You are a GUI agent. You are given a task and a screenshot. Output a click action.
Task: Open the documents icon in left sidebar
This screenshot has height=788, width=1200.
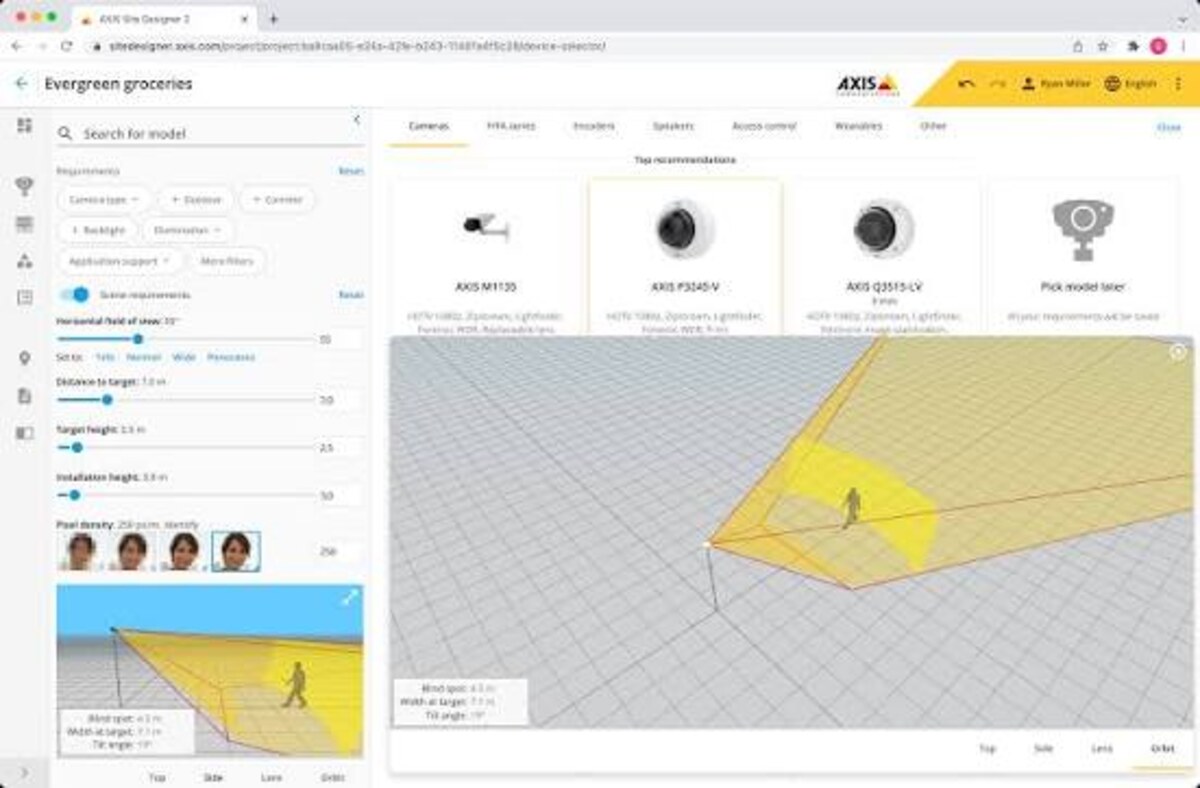pyautogui.click(x=25, y=396)
